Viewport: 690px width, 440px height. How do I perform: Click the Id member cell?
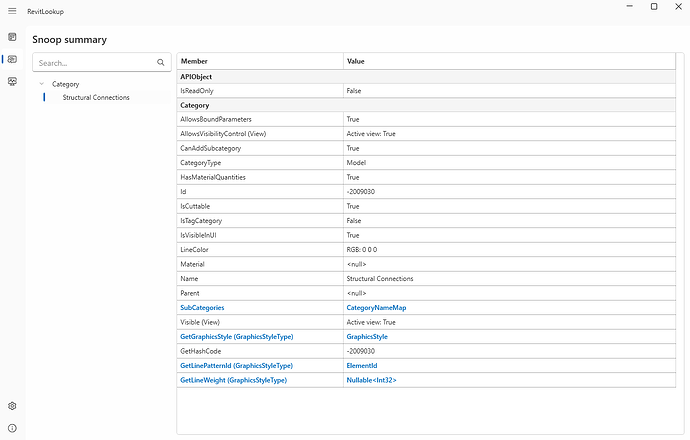(x=260, y=192)
